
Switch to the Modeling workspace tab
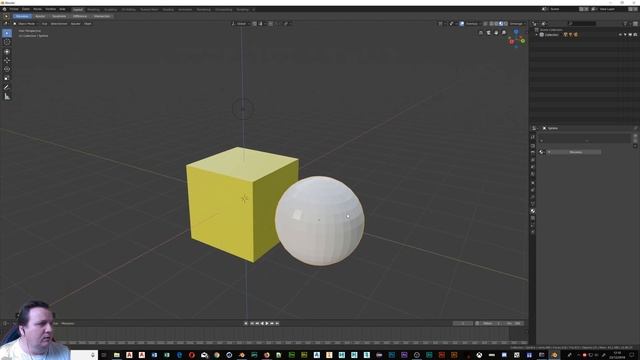coord(93,9)
